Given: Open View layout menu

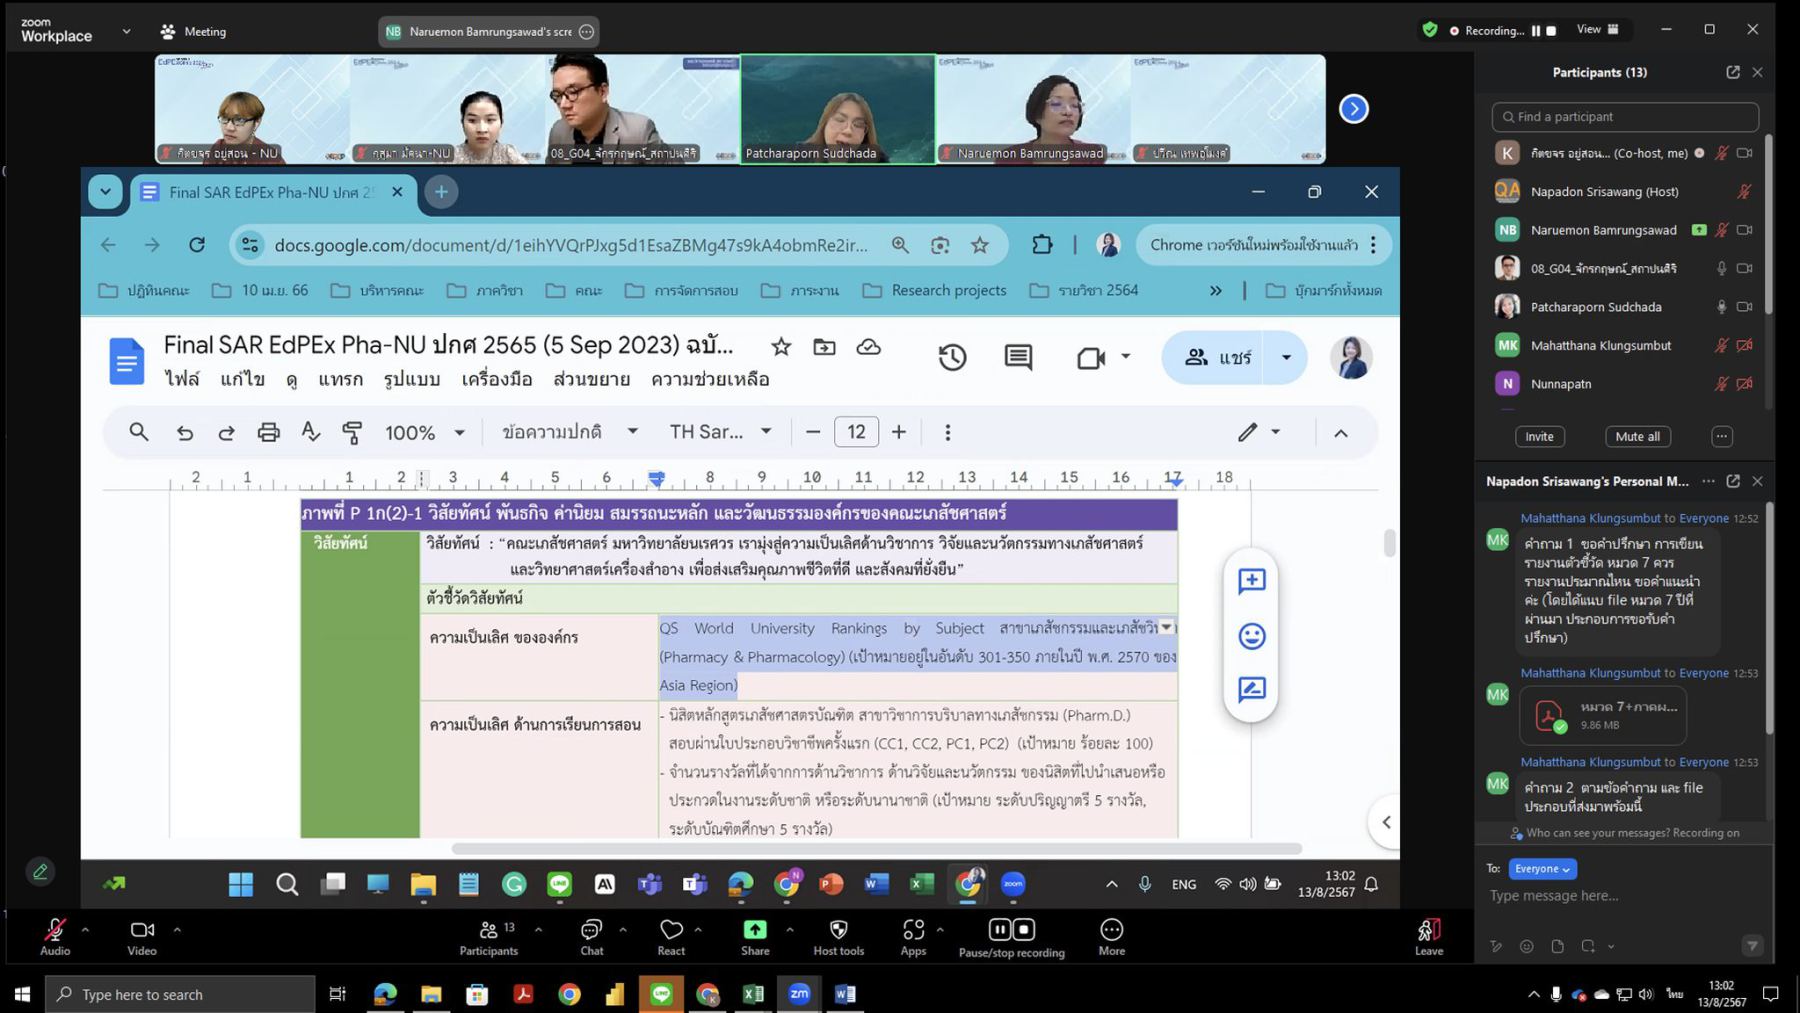Looking at the screenshot, I should [x=1598, y=30].
